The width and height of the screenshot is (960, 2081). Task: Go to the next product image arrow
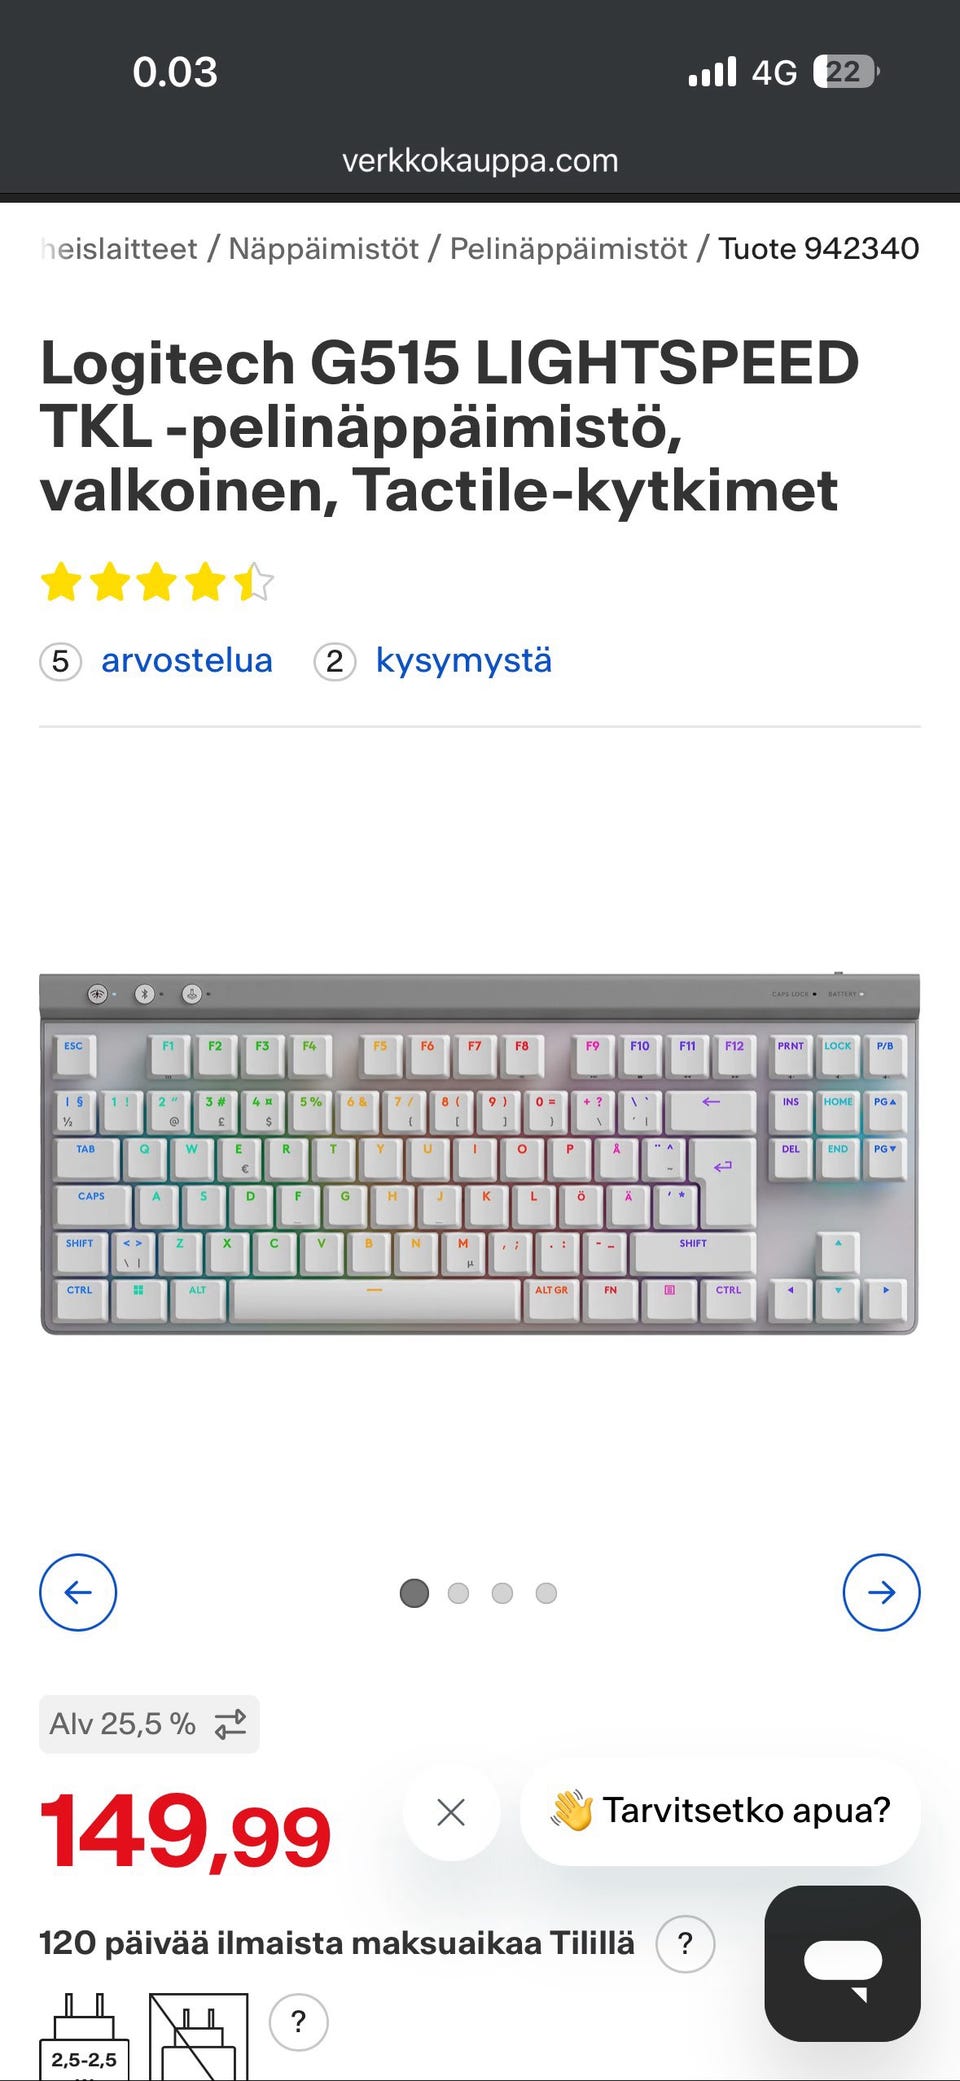[x=881, y=1592]
